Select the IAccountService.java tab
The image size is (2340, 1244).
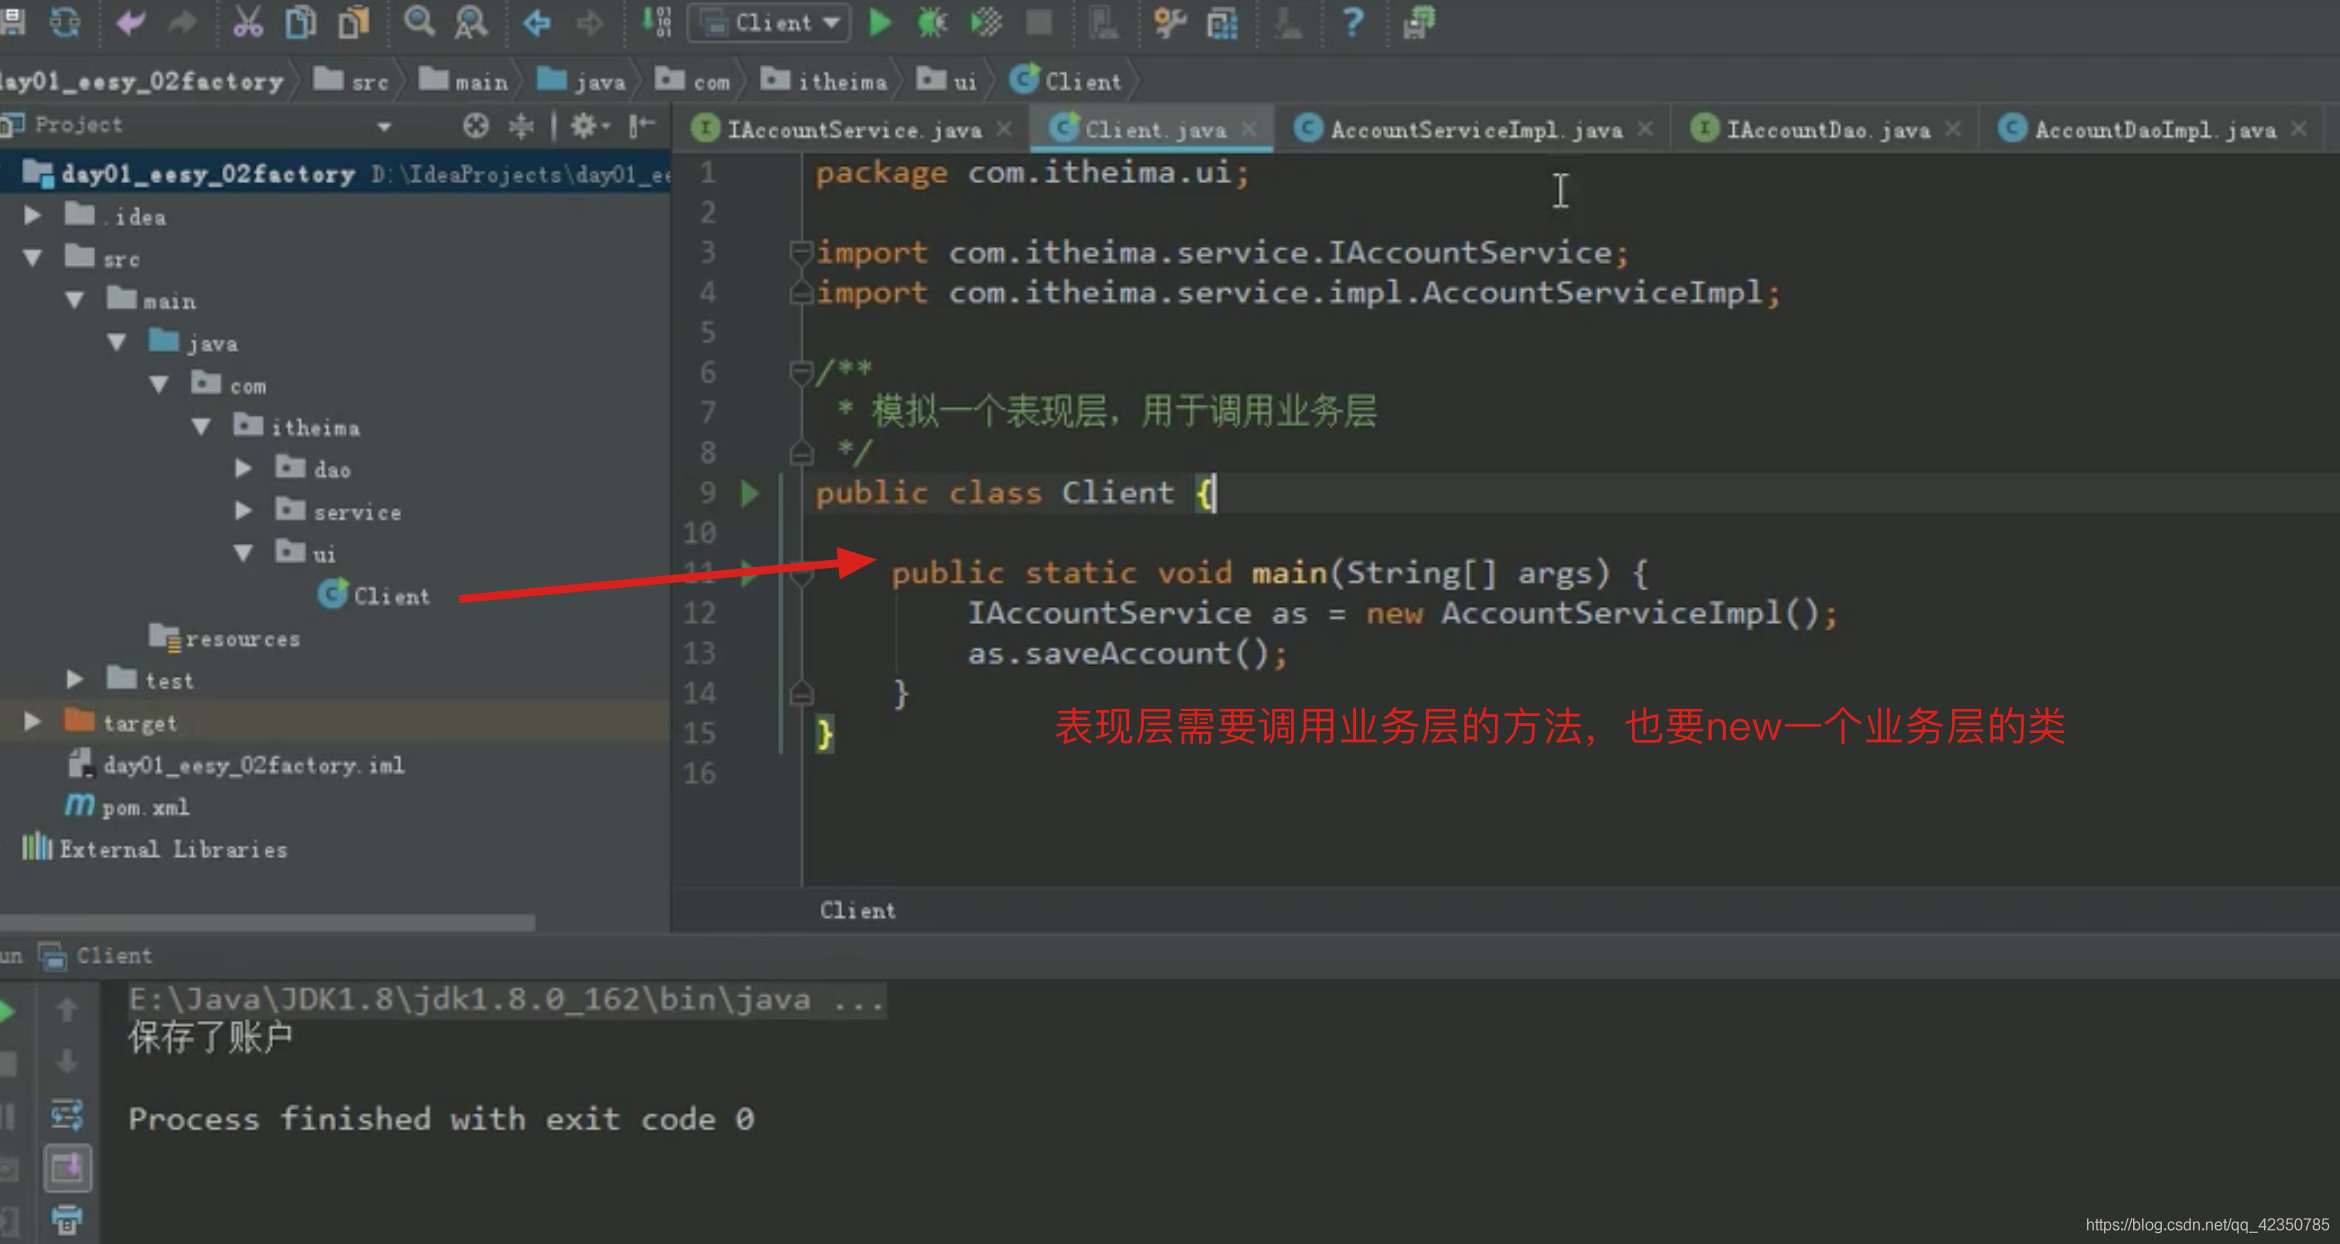[x=851, y=128]
